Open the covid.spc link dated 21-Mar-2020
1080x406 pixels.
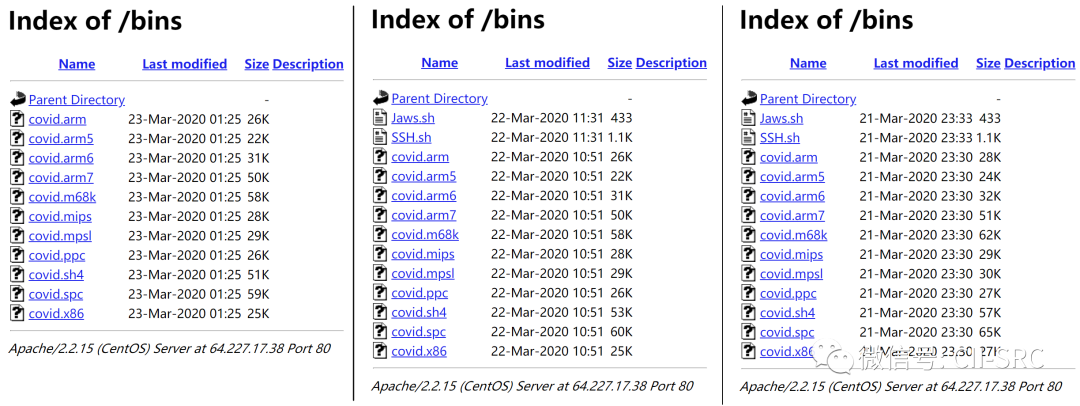click(787, 332)
